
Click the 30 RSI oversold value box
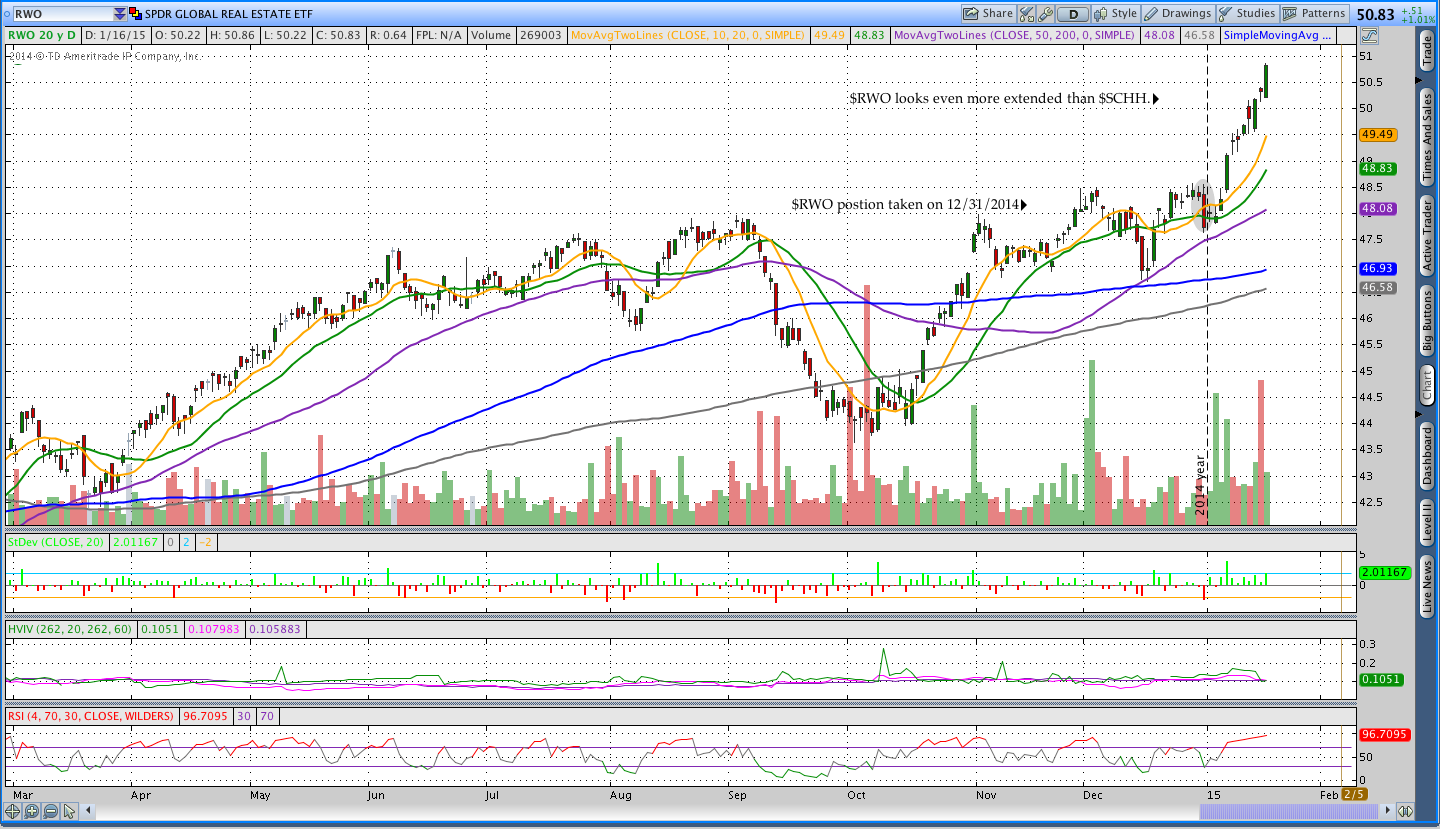(x=243, y=716)
